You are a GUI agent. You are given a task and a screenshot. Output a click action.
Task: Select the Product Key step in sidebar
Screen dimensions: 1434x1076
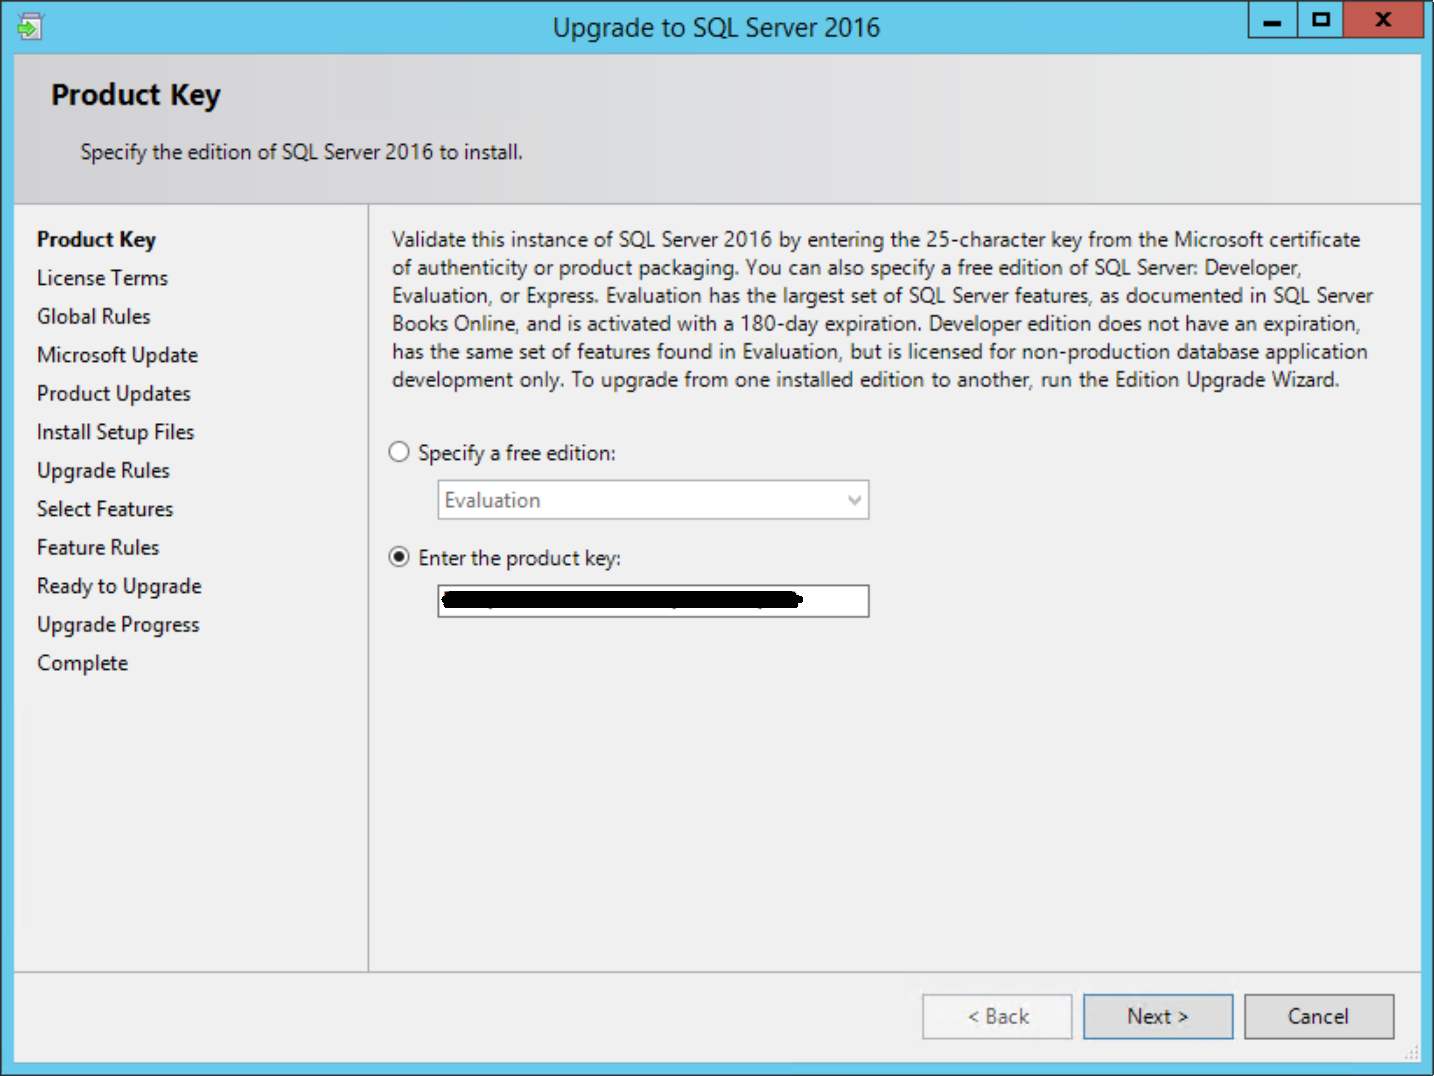tap(96, 240)
